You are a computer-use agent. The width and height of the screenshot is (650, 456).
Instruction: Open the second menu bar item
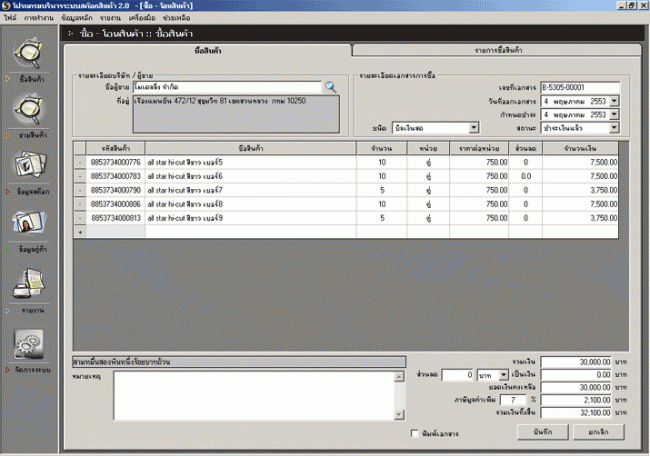39,18
